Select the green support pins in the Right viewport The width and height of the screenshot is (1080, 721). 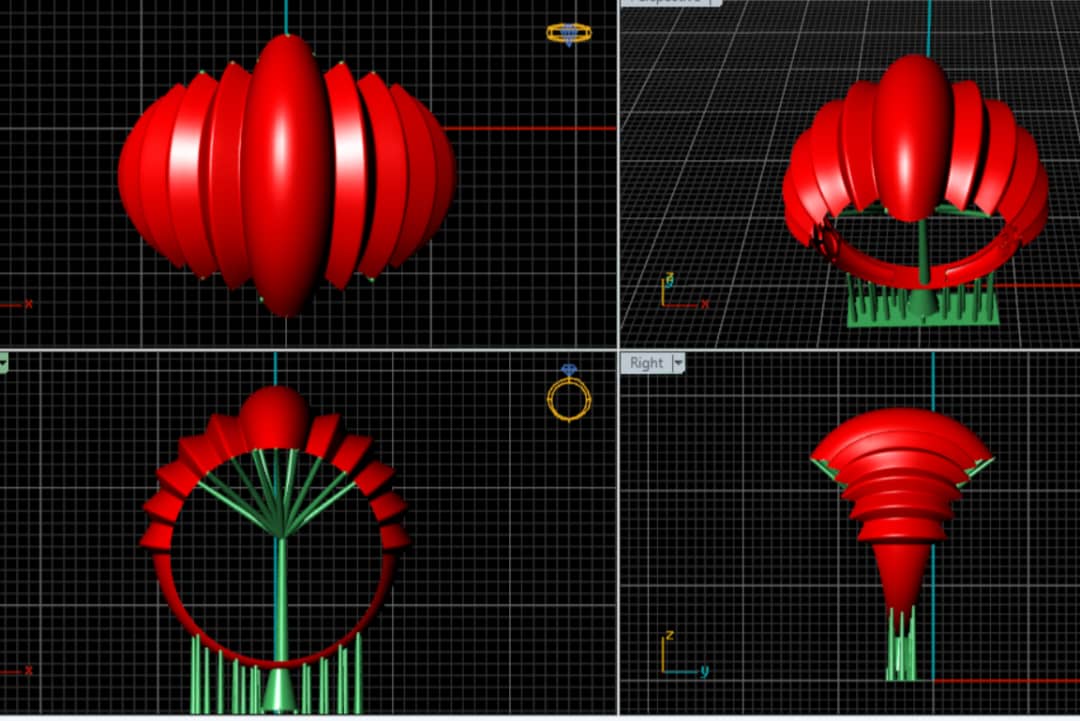click(901, 644)
